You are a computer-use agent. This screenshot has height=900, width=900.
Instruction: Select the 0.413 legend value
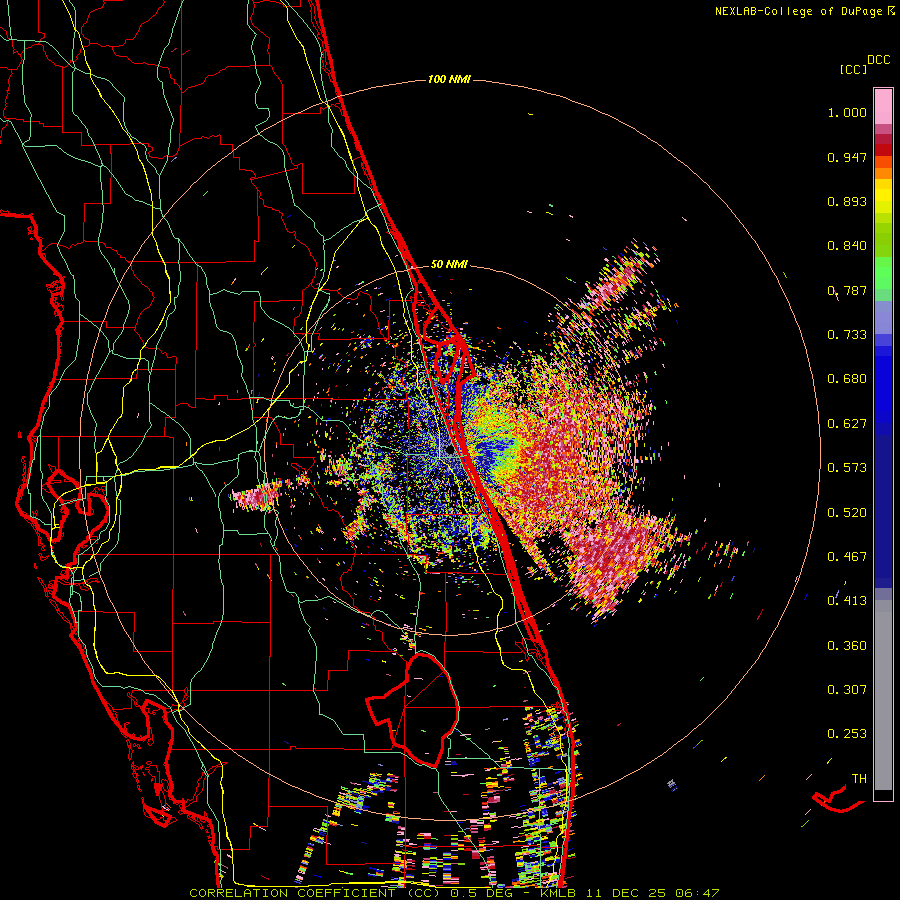coord(847,601)
